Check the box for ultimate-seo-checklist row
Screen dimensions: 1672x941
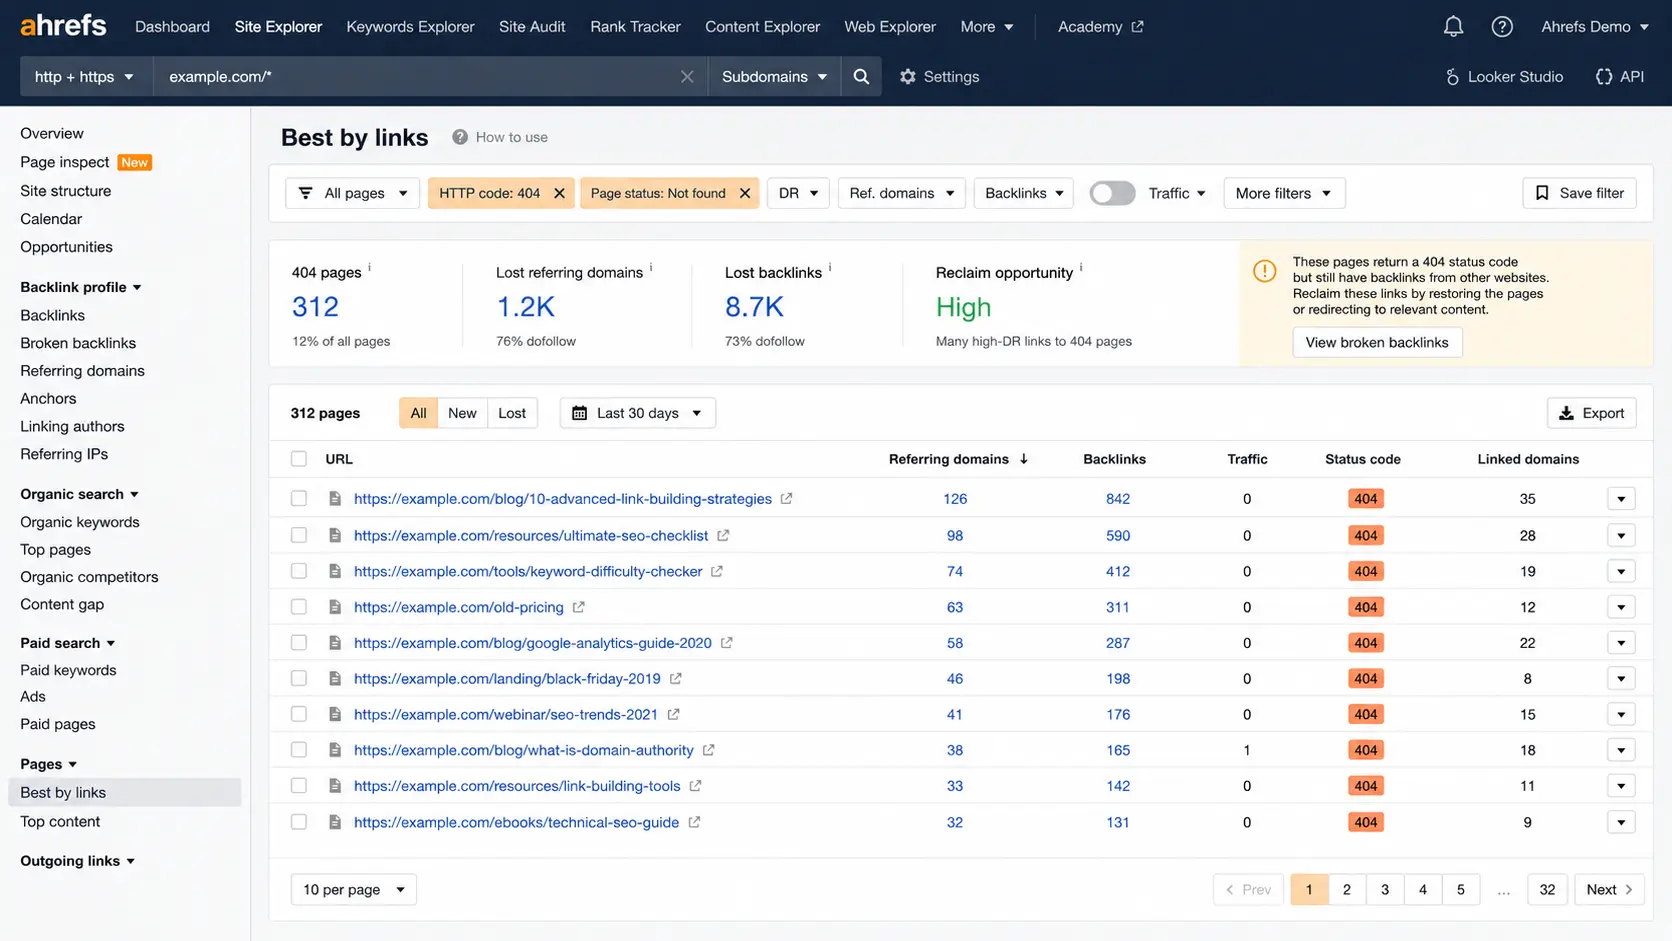[x=299, y=535]
